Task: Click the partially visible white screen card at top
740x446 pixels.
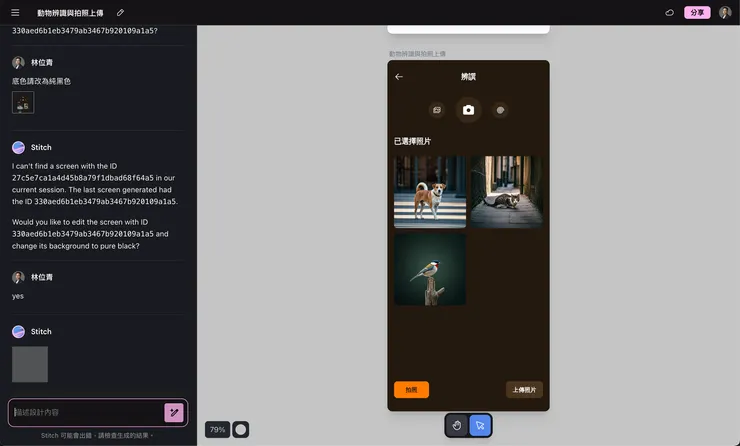Action: (x=468, y=29)
